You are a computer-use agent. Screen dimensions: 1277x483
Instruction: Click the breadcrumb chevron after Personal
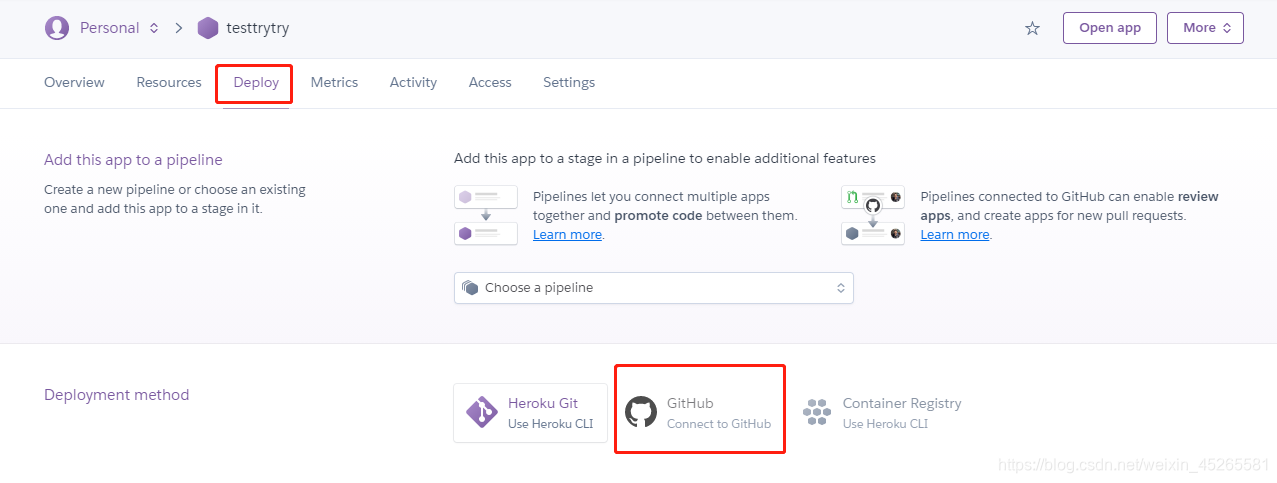pyautogui.click(x=179, y=28)
